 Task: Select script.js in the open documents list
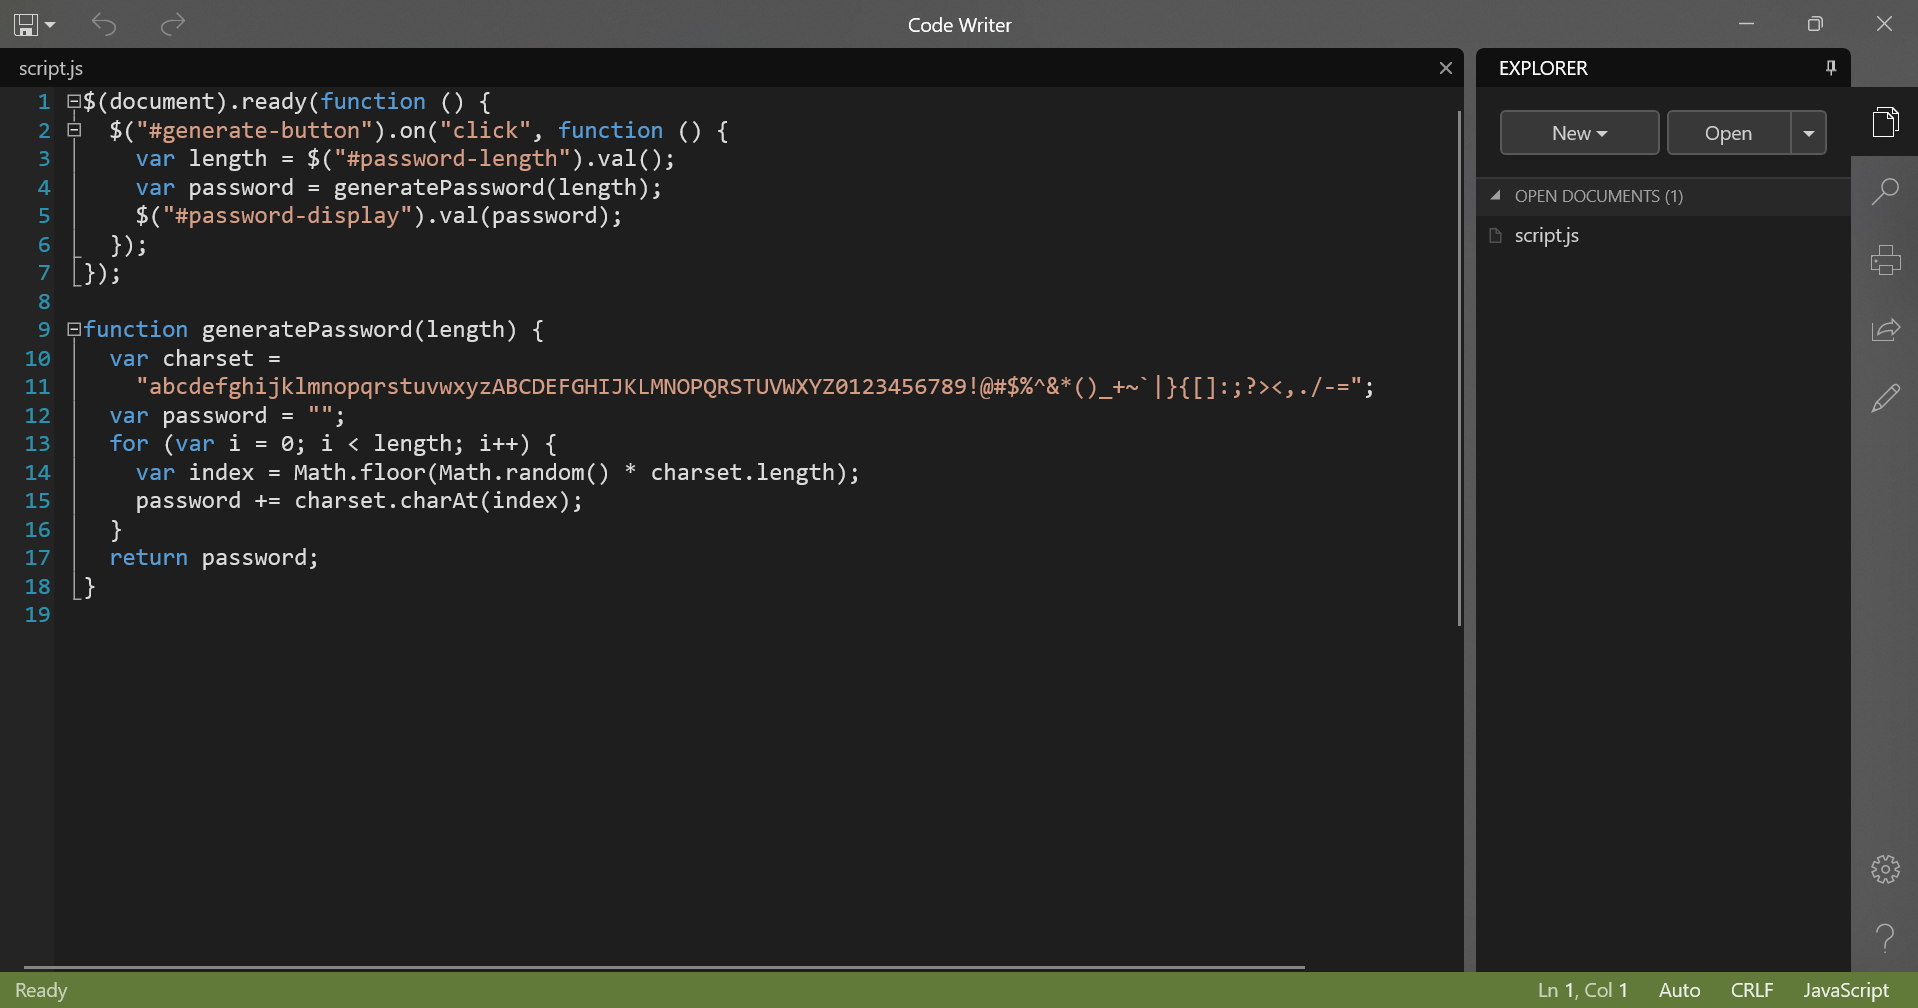[x=1546, y=235]
